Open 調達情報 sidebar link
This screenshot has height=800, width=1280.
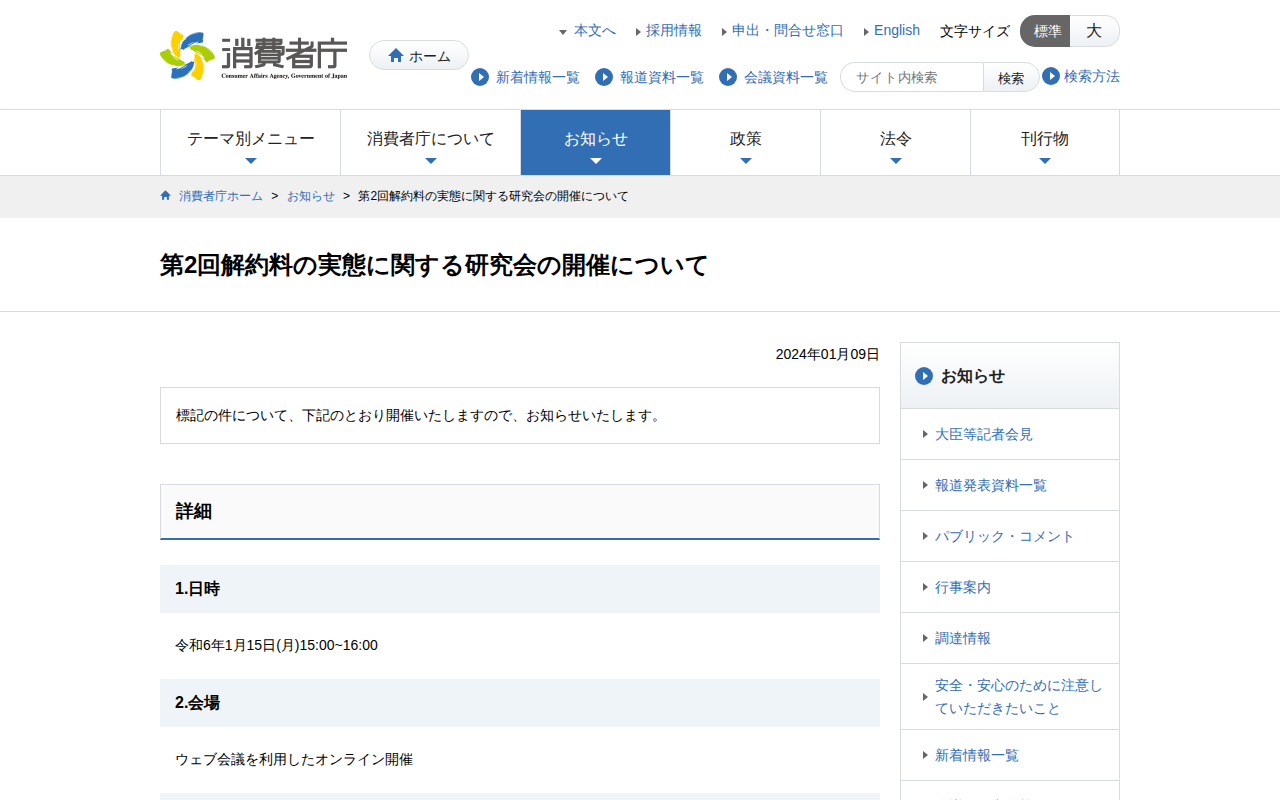[x=963, y=638]
